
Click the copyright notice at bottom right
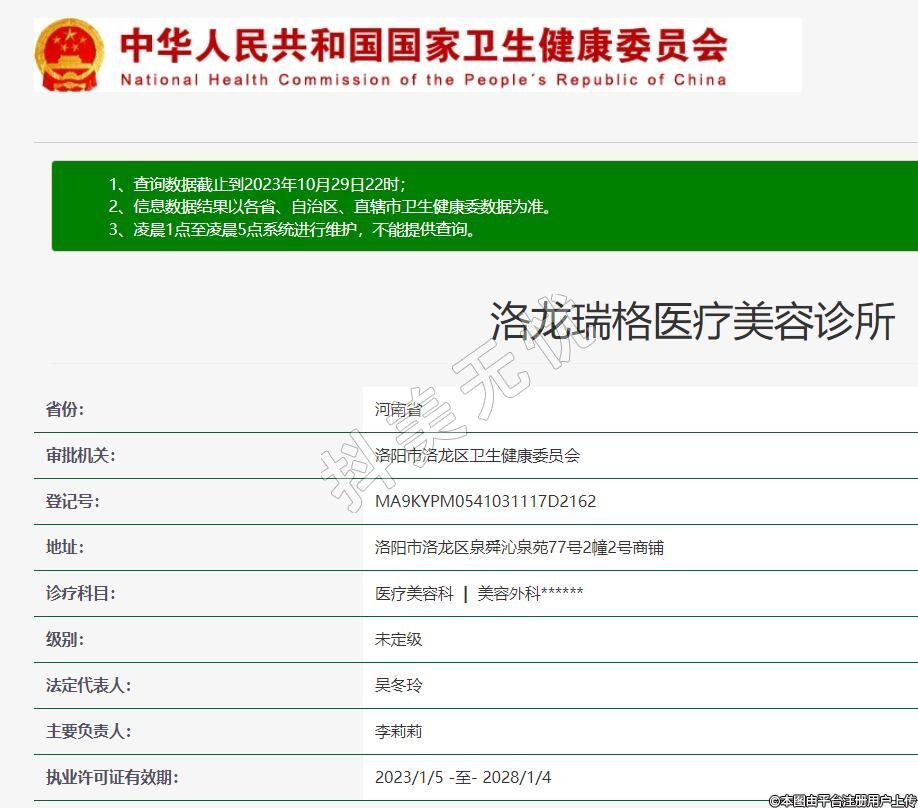[842, 800]
